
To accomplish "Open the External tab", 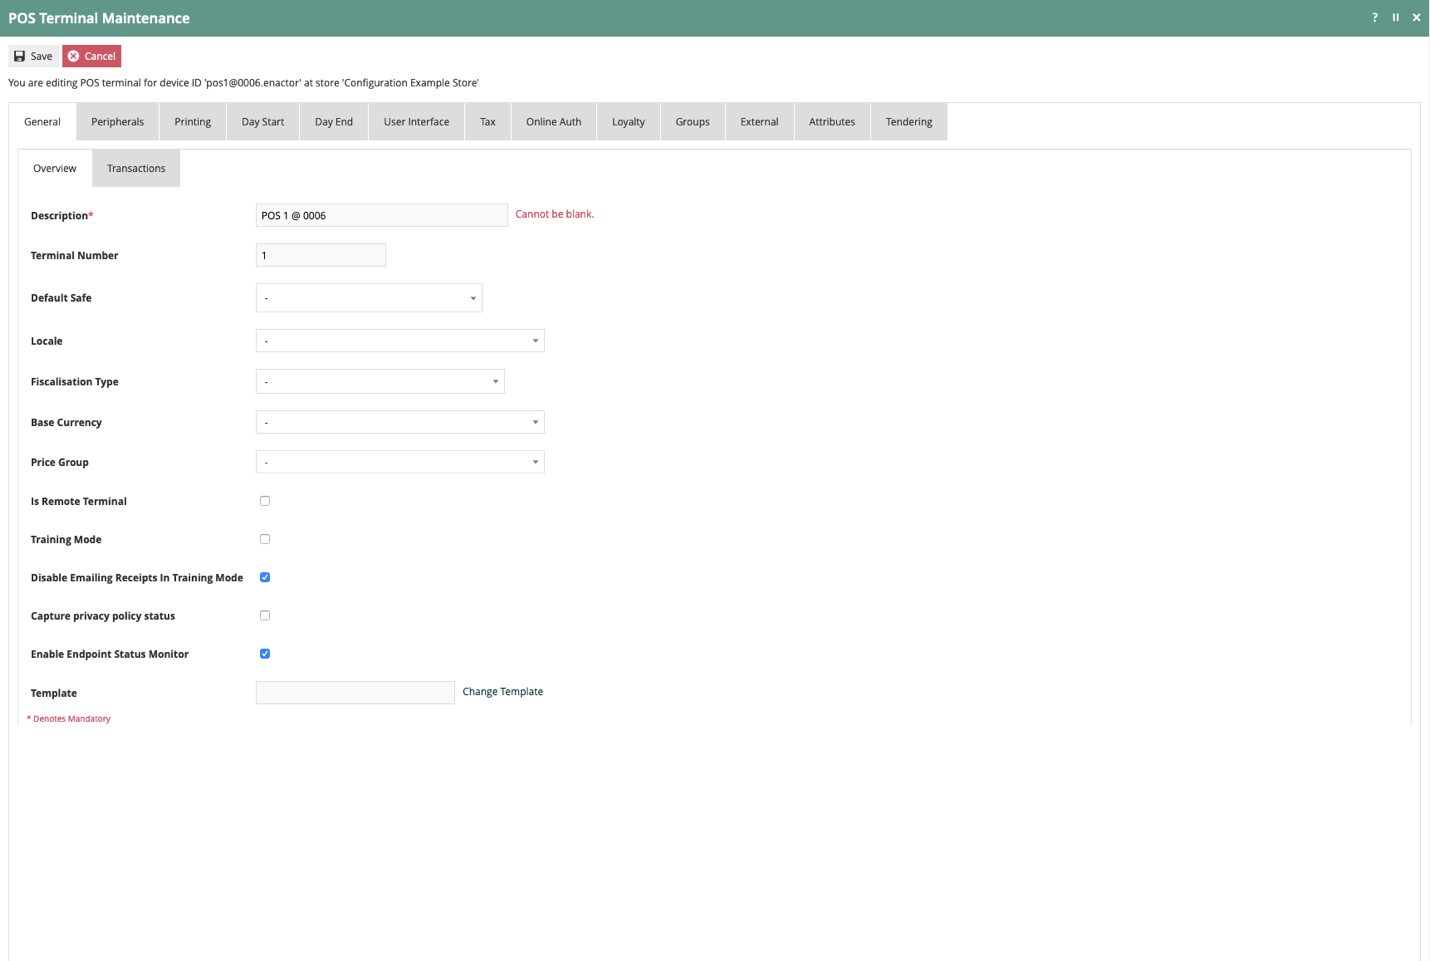I will 760,122.
